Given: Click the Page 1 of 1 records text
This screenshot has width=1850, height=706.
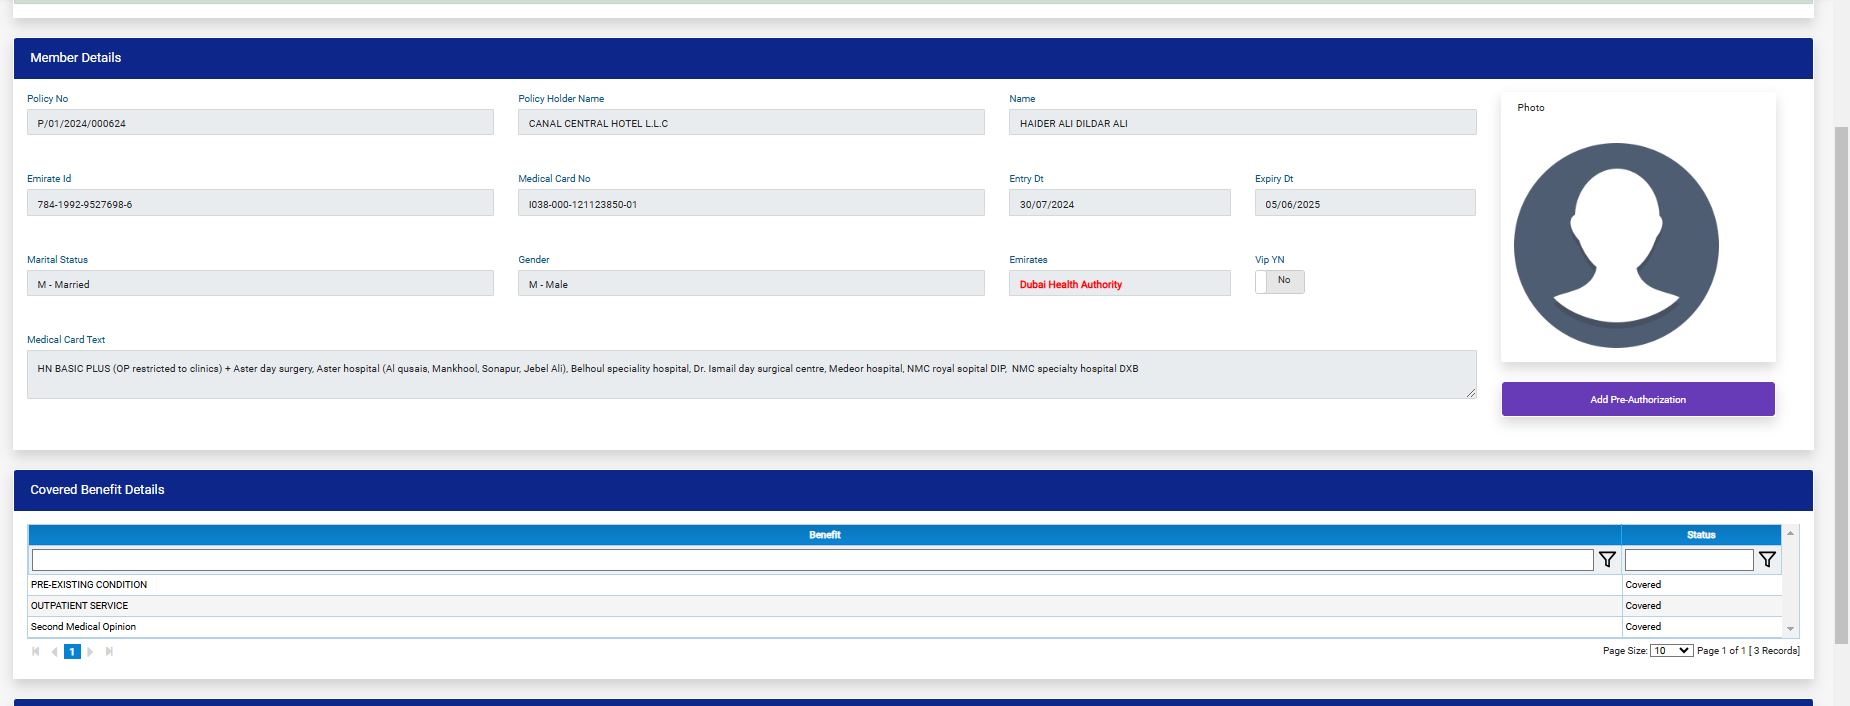Looking at the screenshot, I should [x=1748, y=650].
